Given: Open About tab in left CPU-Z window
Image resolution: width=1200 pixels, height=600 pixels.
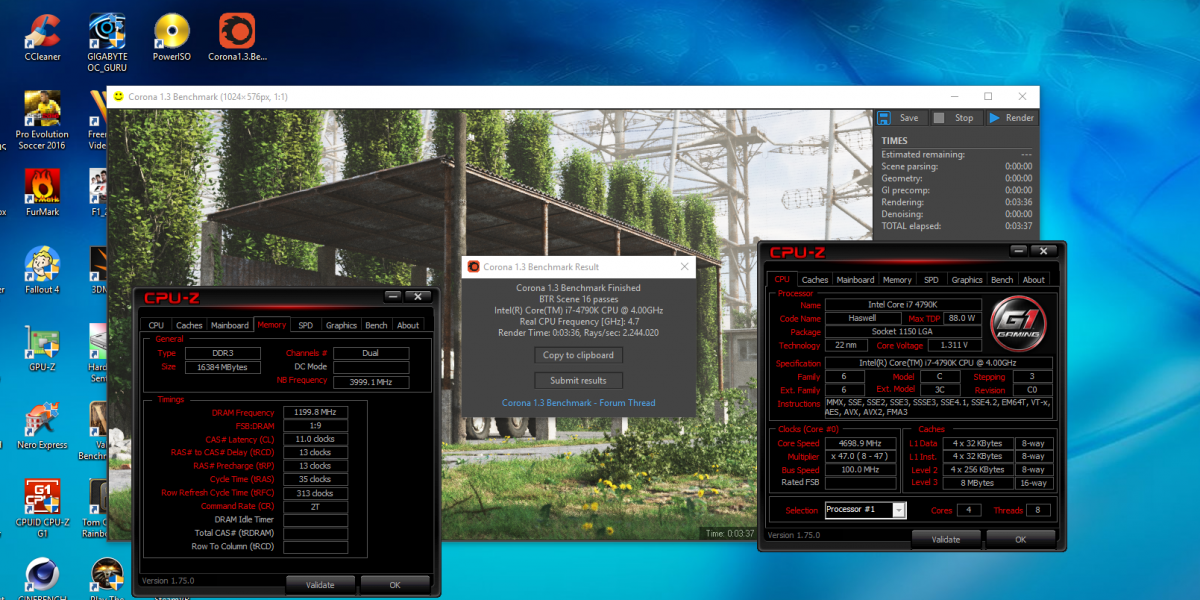Looking at the screenshot, I should [408, 325].
